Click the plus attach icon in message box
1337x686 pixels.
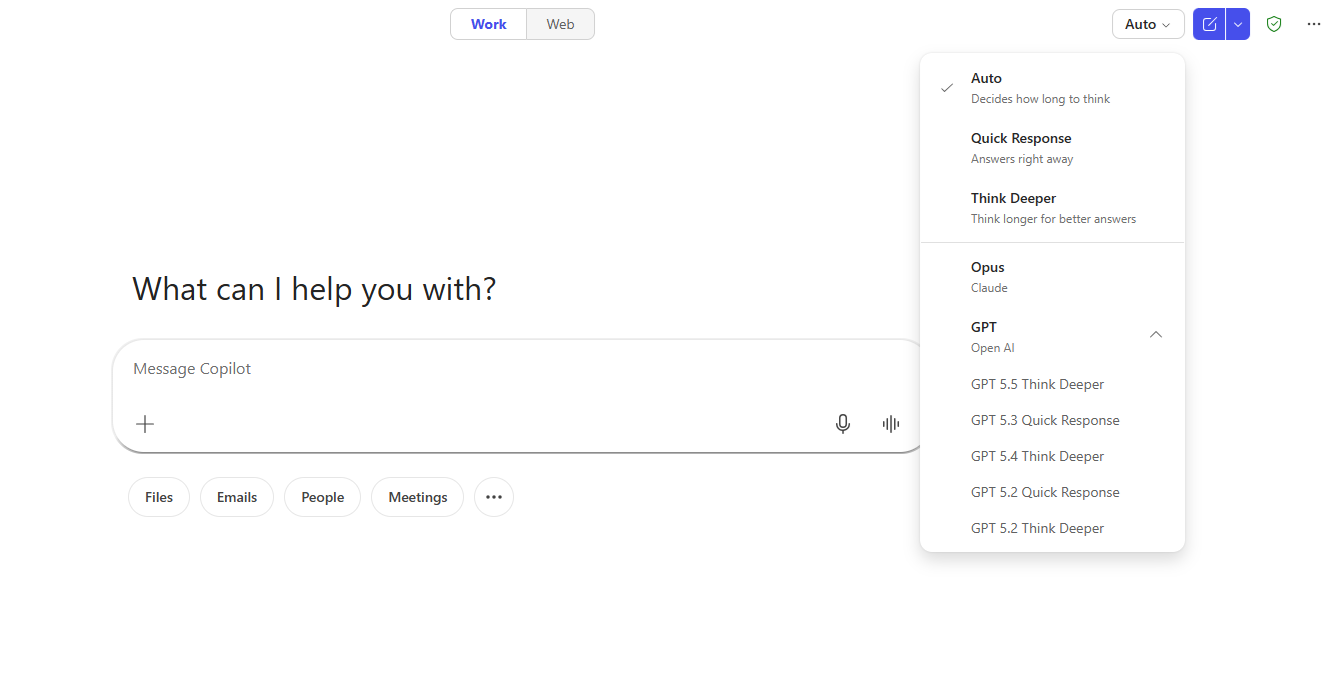[145, 424]
